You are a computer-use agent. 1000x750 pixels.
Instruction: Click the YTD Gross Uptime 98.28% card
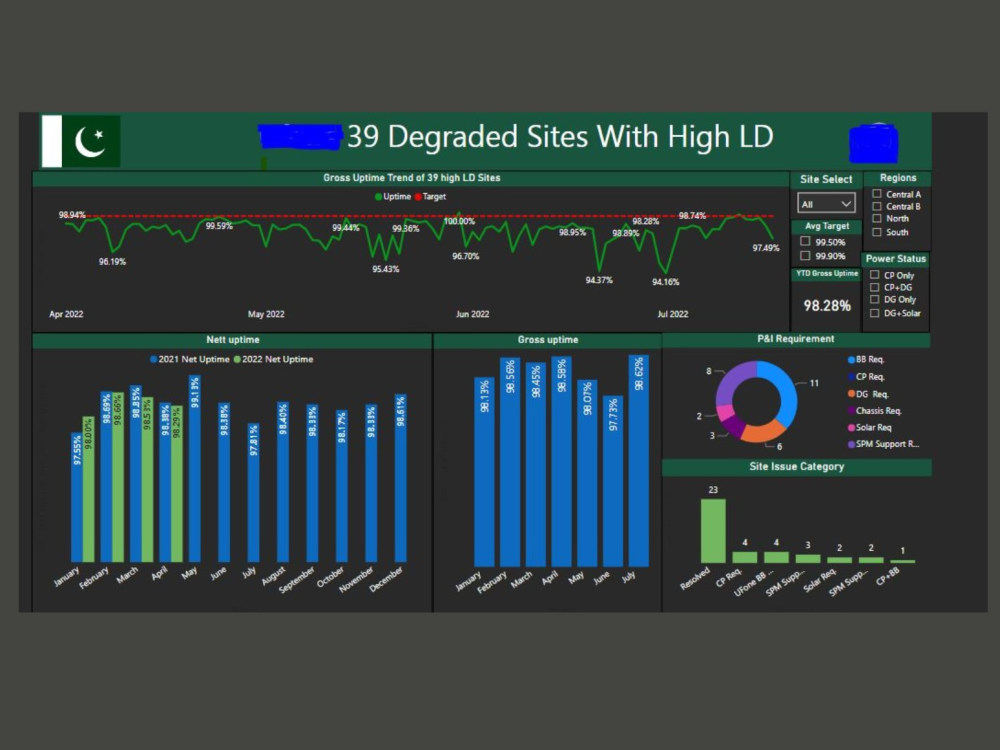[826, 307]
